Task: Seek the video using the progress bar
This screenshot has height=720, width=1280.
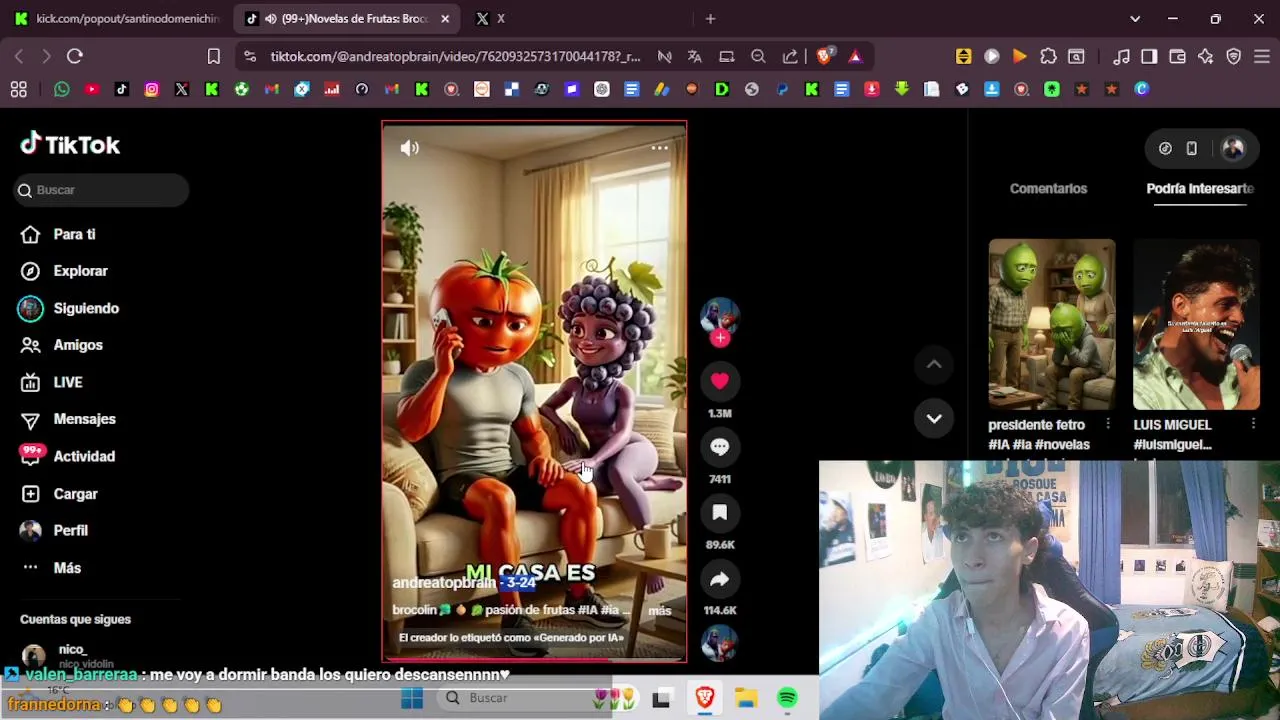Action: point(534,659)
